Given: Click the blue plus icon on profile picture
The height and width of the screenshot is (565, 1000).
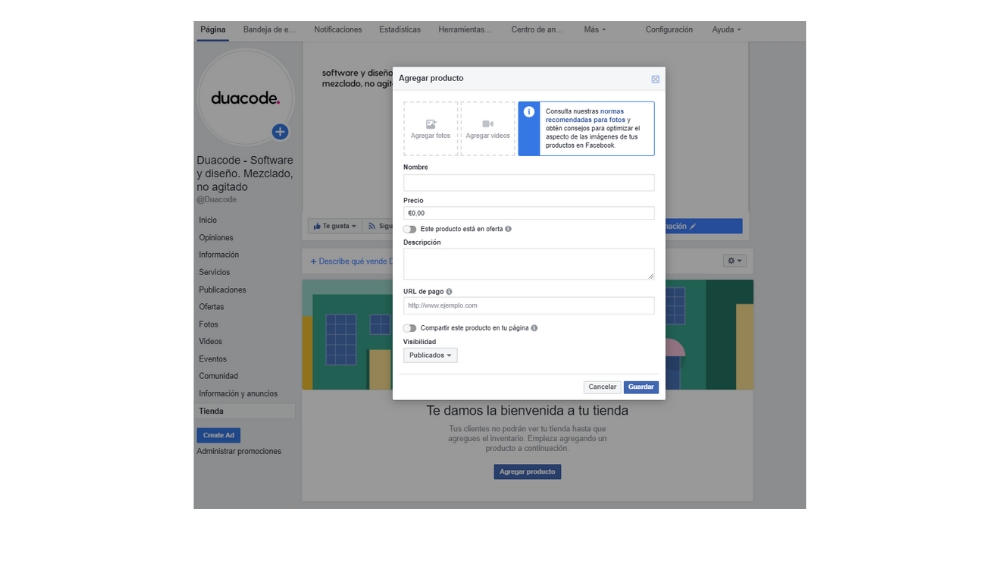Looking at the screenshot, I should click(280, 131).
